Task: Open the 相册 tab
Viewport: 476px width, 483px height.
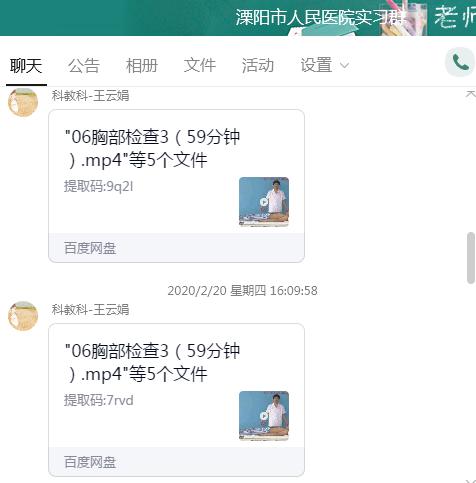Action: pos(142,65)
